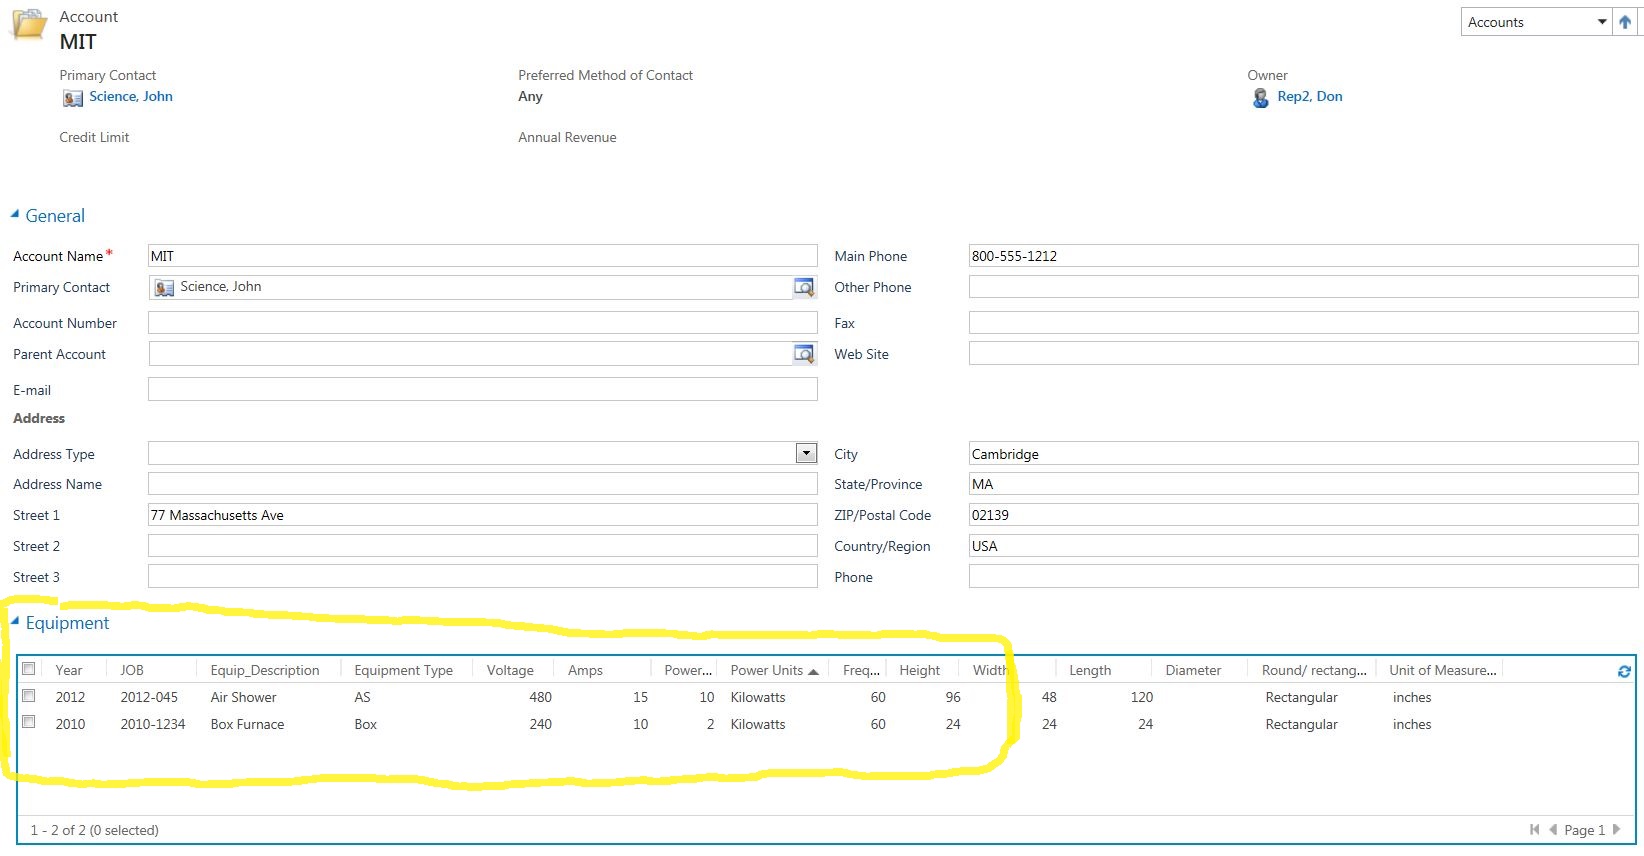The image size is (1644, 856).
Task: Check the 2010 Box Furnace row checkbox
Action: point(29,722)
